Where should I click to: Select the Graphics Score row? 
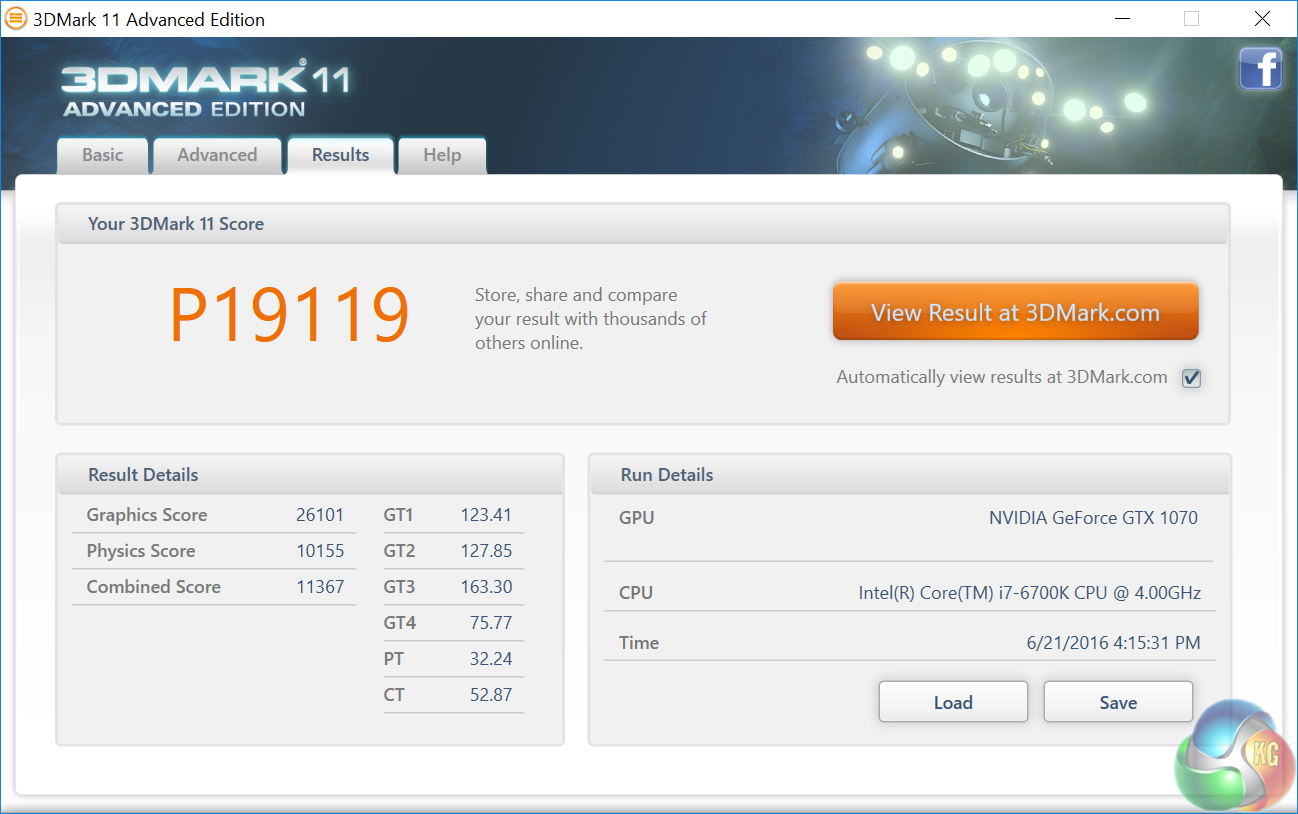click(x=214, y=515)
